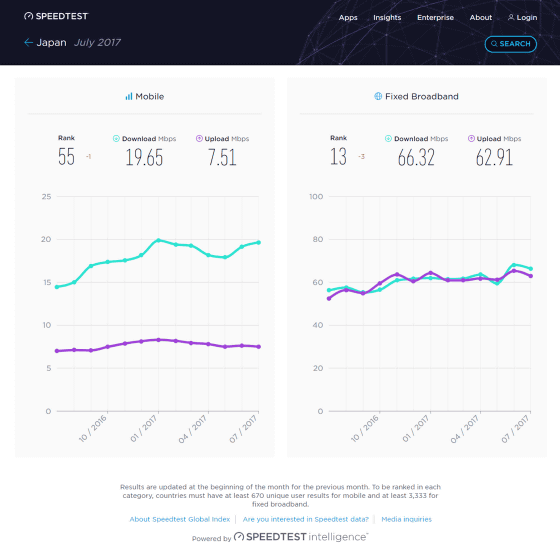This screenshot has width=560, height=546.
Task: Click Fixed Broadband rank value 13
Action: [x=338, y=157]
